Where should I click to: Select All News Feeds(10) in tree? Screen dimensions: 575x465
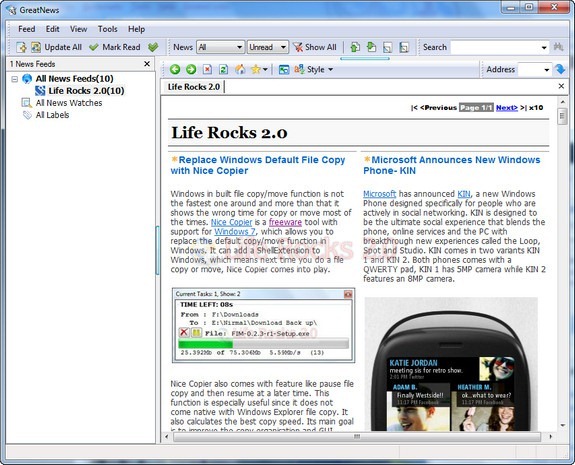pos(74,78)
